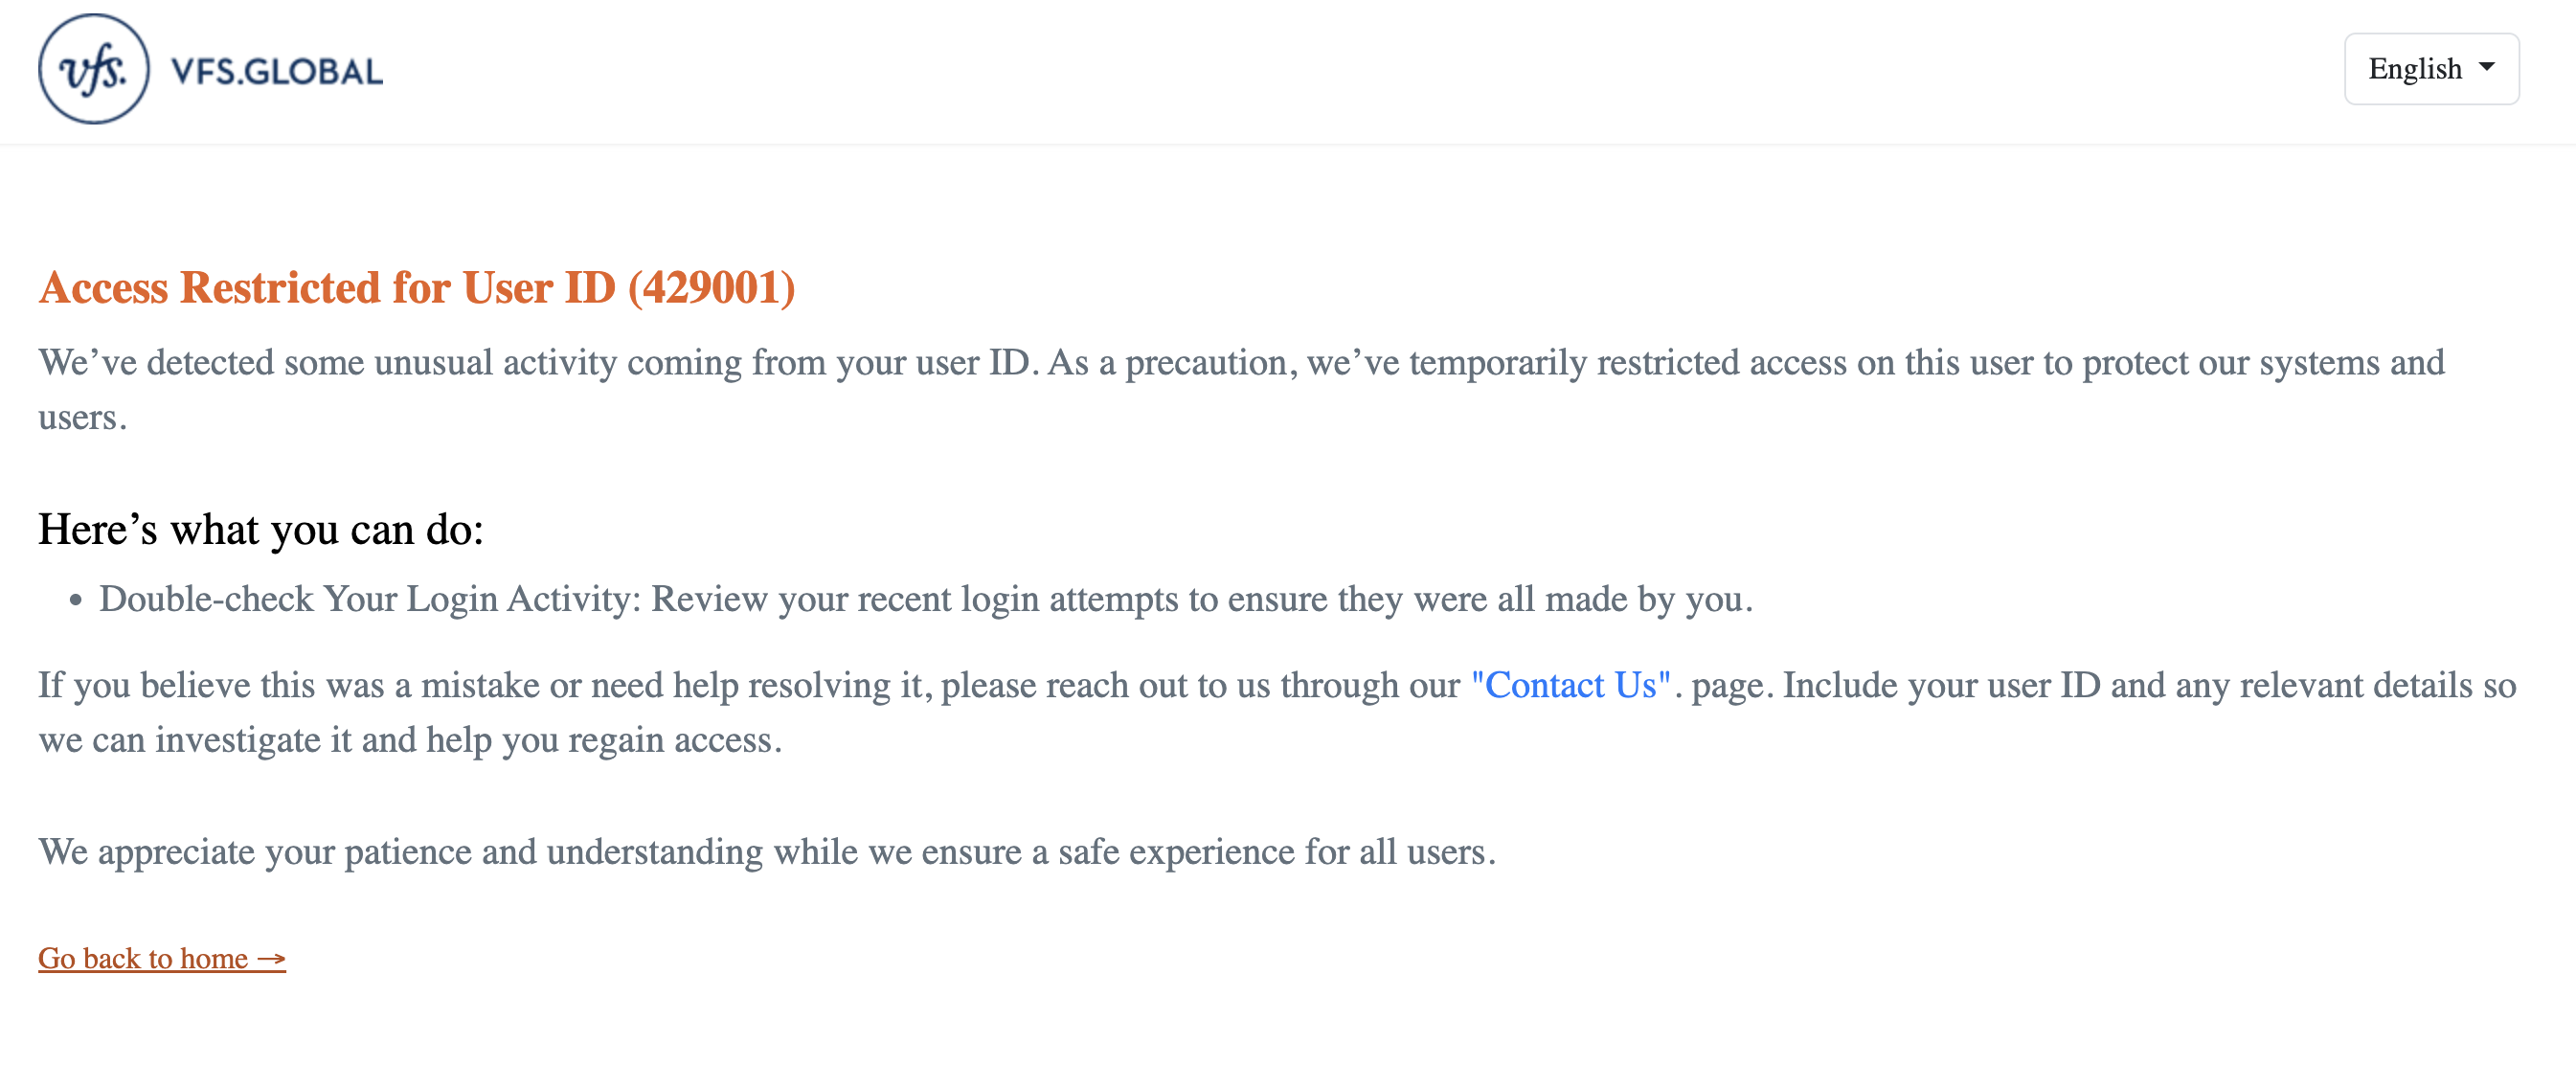Click the downward chevron beside English
Screen dimensions: 2576x1088
pos(2487,66)
